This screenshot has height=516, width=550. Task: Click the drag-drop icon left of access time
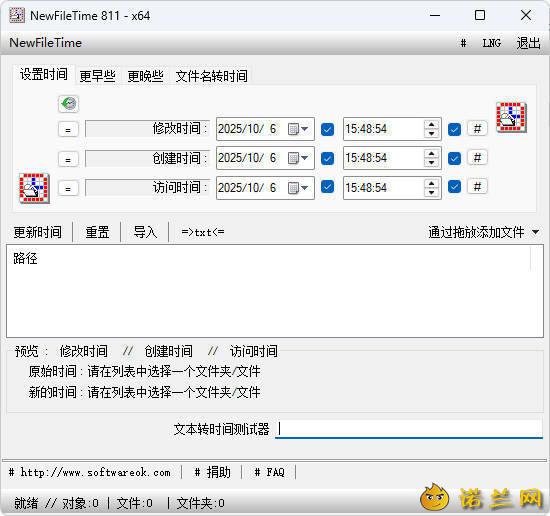pos(34,188)
